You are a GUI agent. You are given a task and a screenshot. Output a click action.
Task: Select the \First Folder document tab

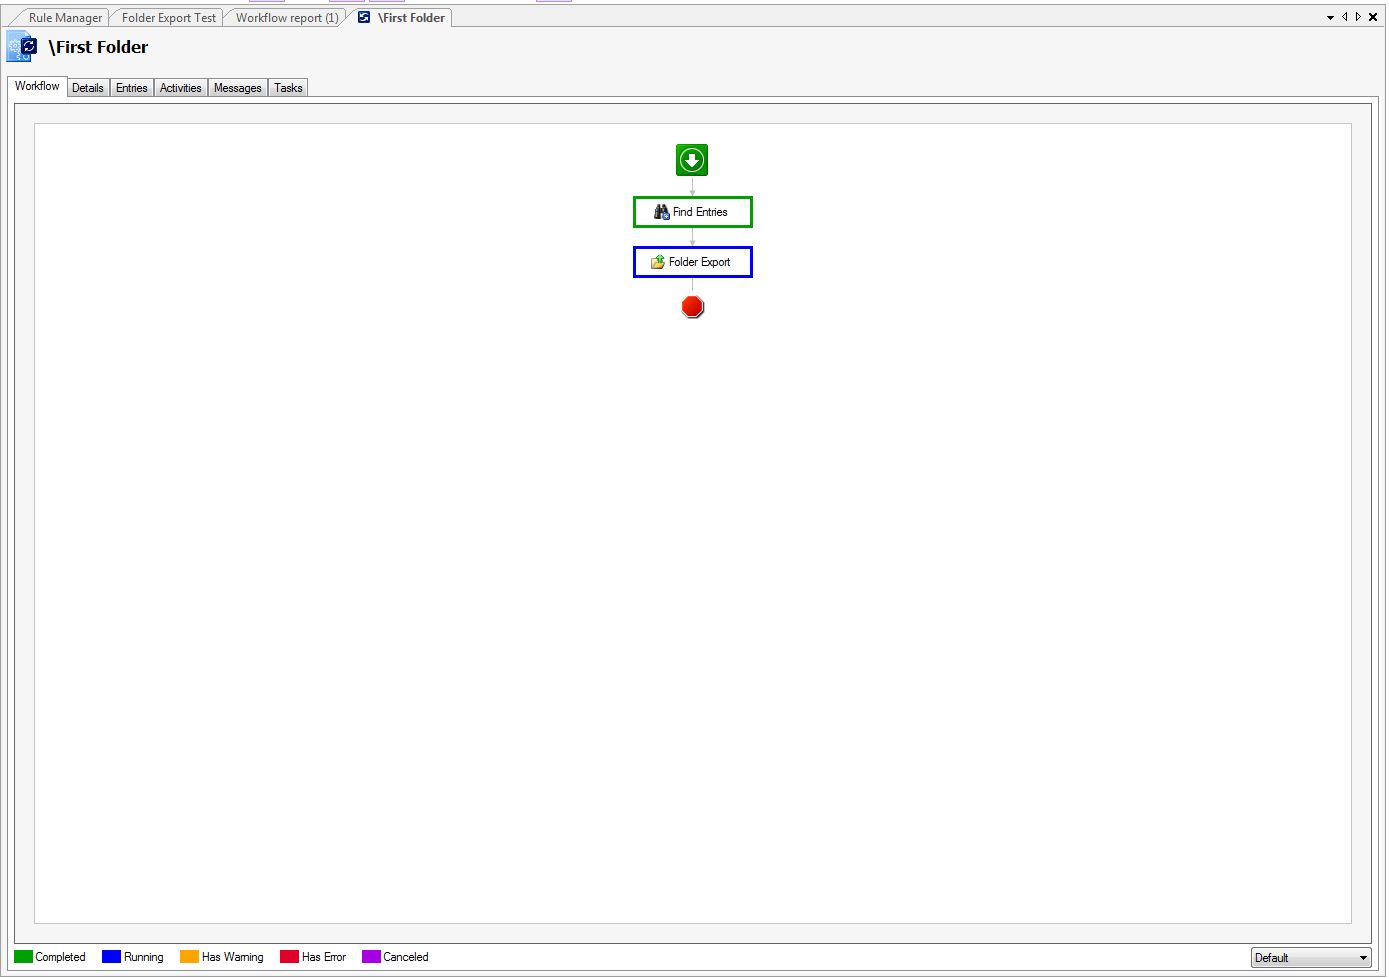click(x=402, y=18)
